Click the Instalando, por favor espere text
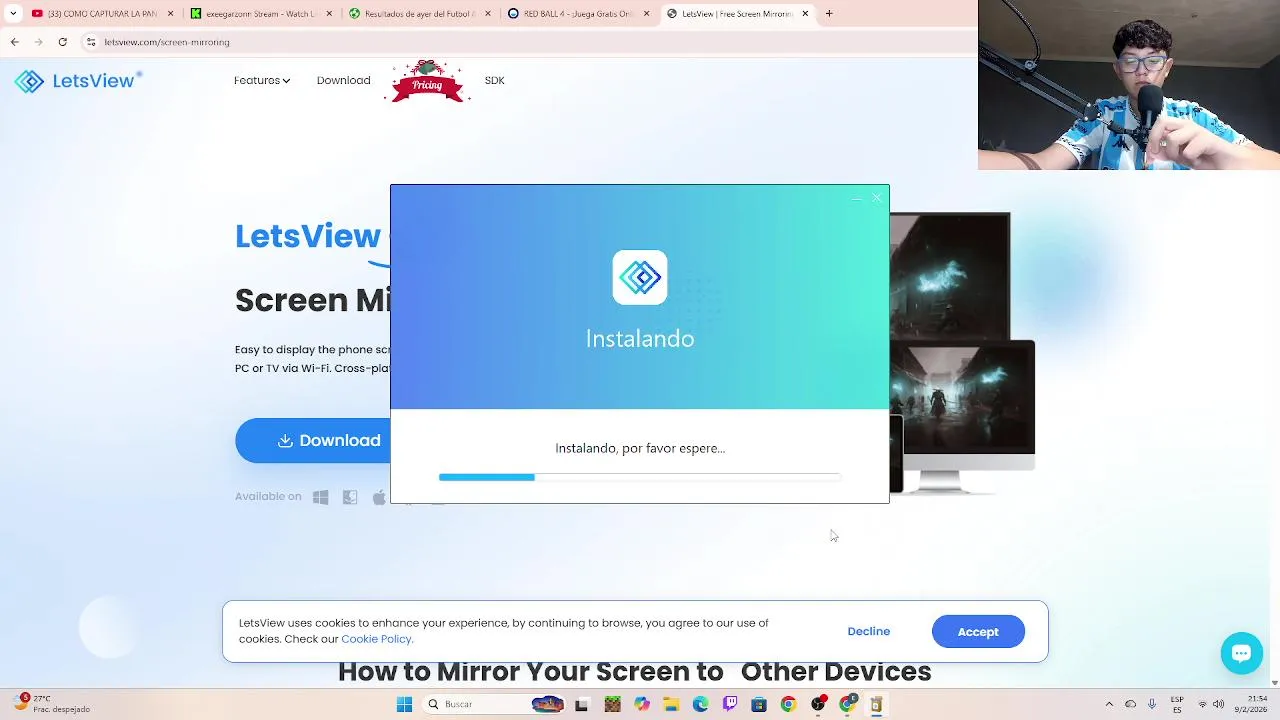 pos(640,448)
